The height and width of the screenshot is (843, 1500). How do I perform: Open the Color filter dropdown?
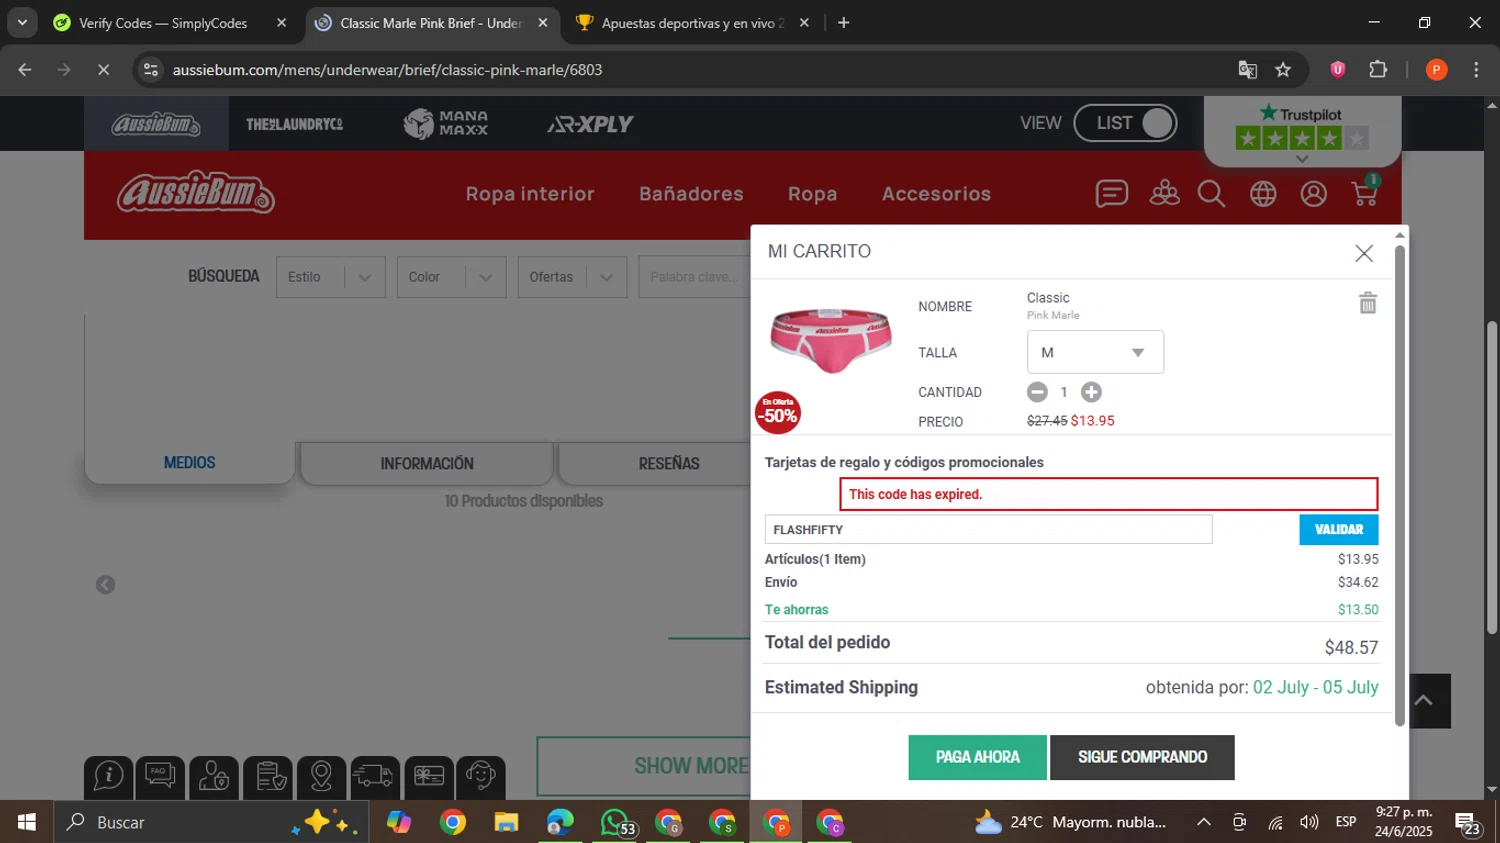(x=451, y=277)
